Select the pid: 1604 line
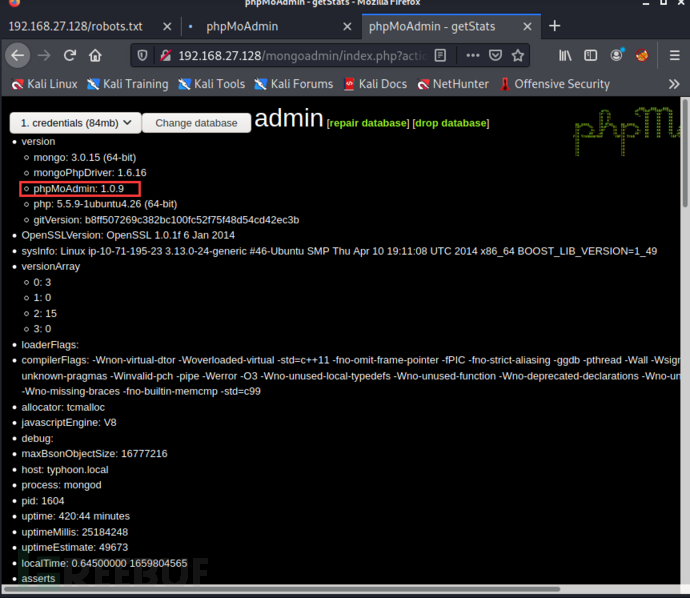Viewport: 690px width, 598px height. click(43, 501)
